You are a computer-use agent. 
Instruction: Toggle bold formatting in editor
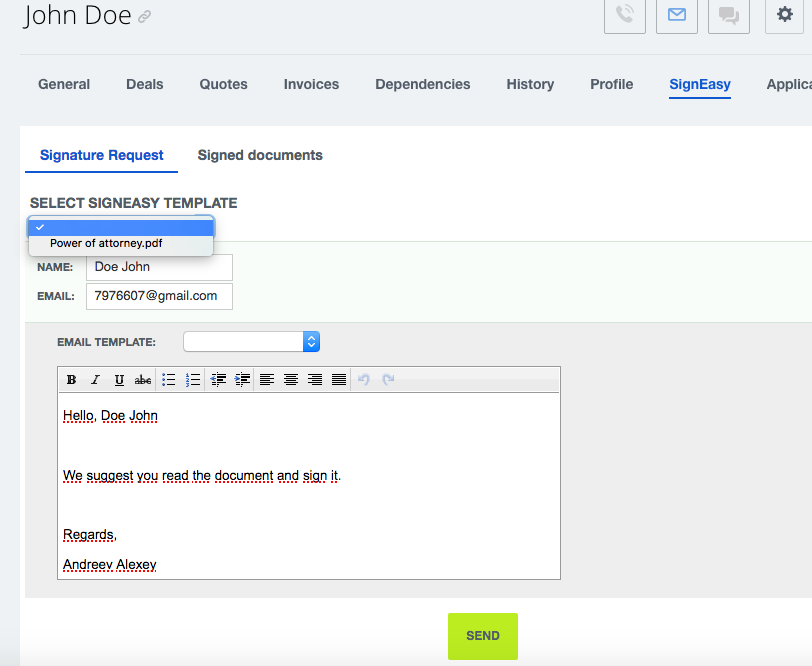pos(71,380)
